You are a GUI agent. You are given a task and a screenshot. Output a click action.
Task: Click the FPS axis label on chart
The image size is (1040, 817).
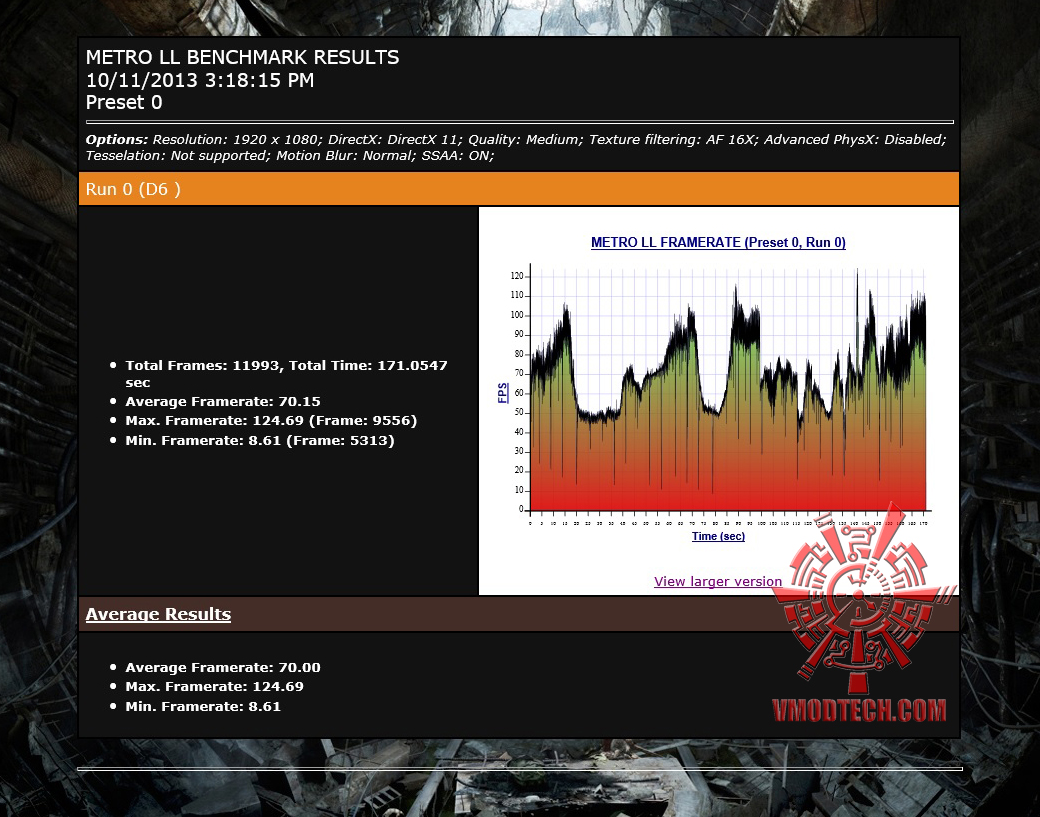[x=503, y=393]
